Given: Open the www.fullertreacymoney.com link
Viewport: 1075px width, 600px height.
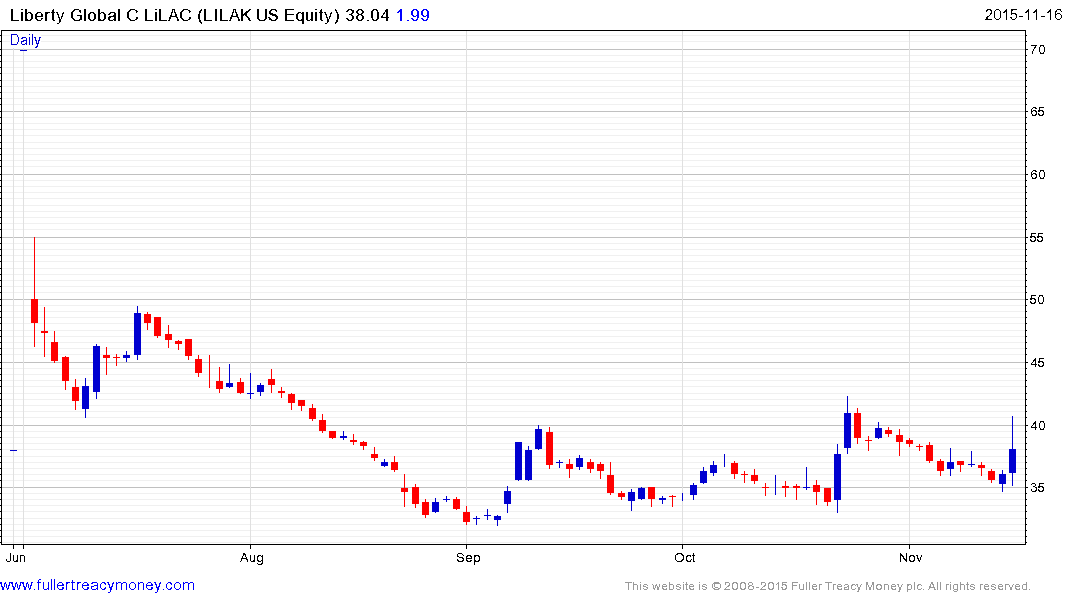Looking at the screenshot, I should pos(97,585).
